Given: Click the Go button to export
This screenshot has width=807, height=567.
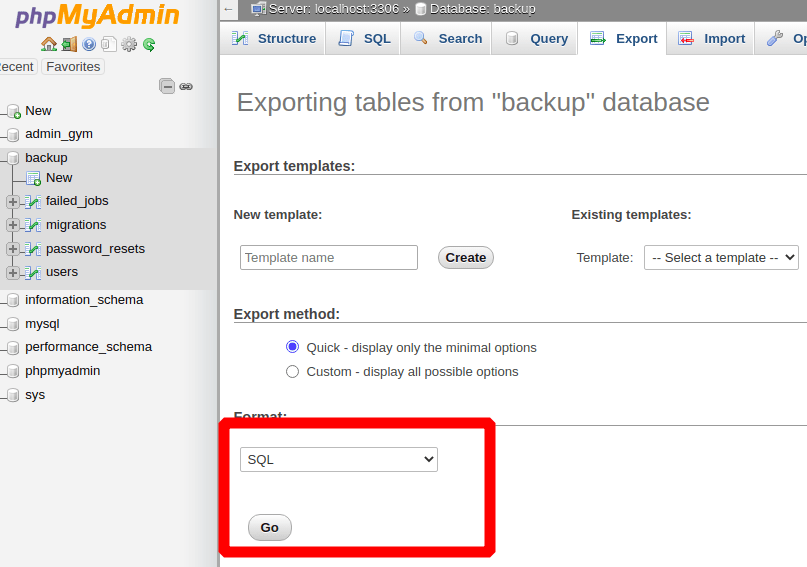Looking at the screenshot, I should [x=270, y=527].
